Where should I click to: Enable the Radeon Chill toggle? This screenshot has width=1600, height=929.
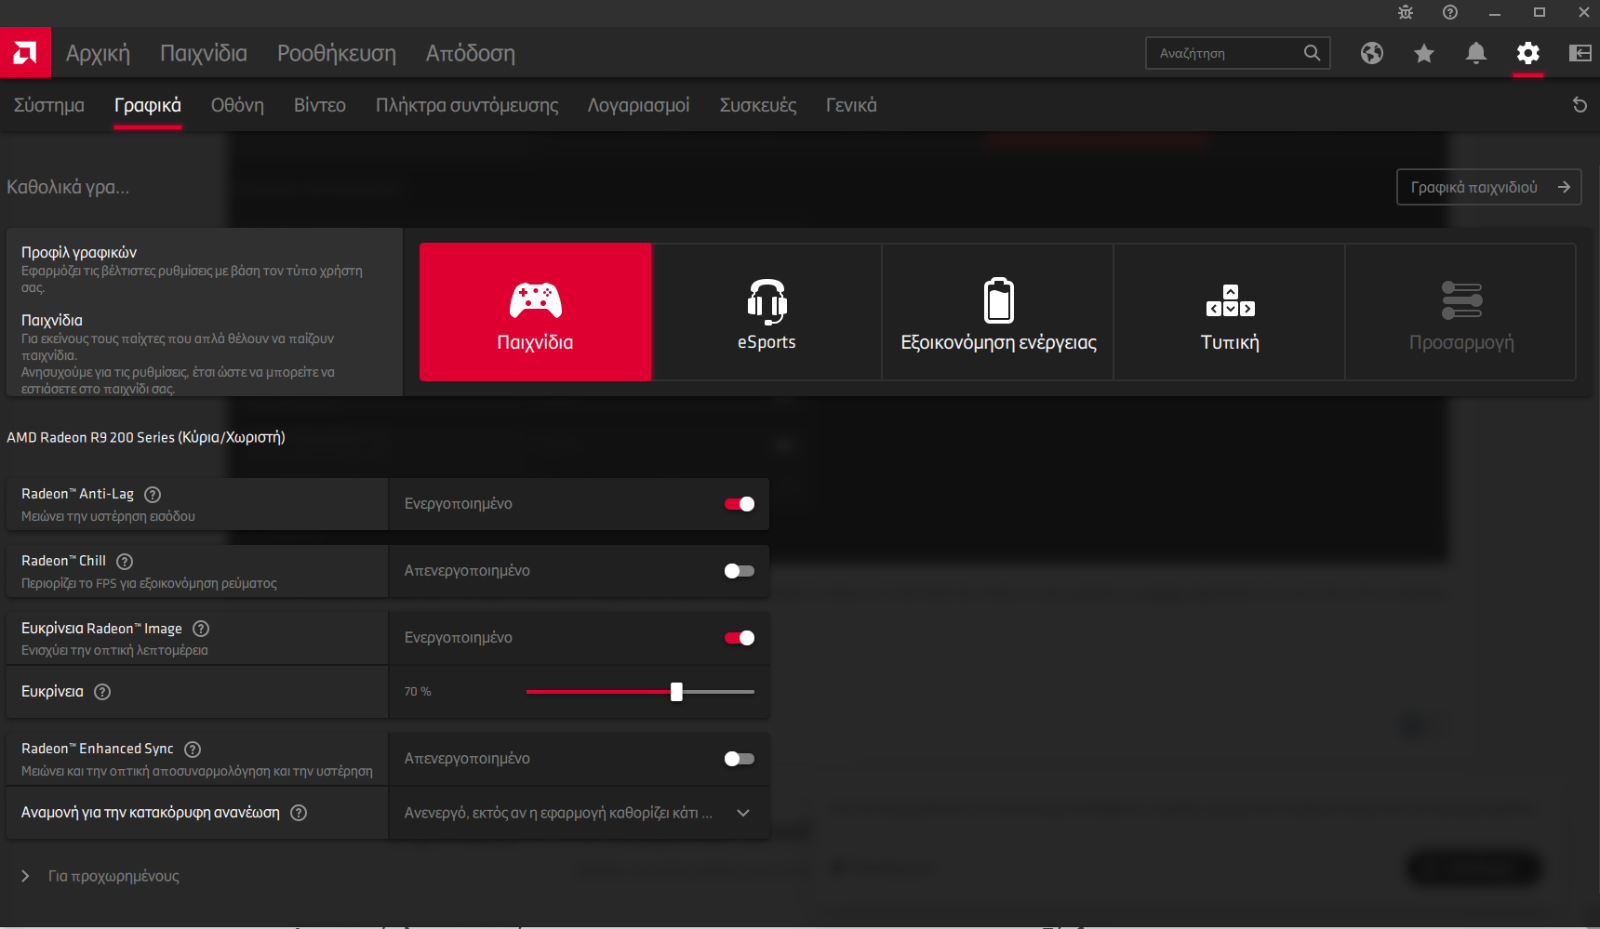point(739,571)
